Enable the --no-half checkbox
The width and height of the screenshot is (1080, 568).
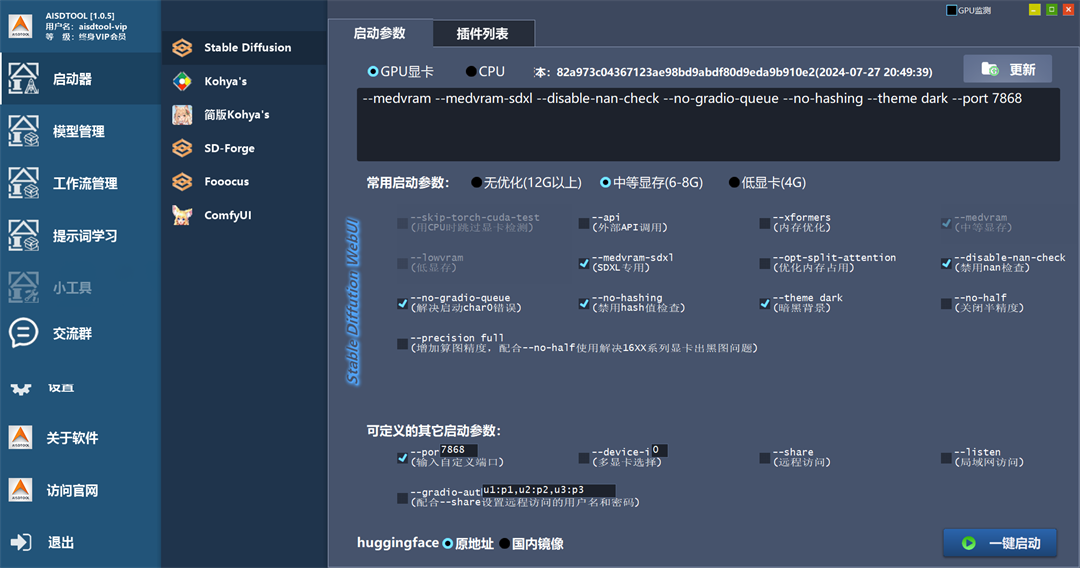coord(946,303)
